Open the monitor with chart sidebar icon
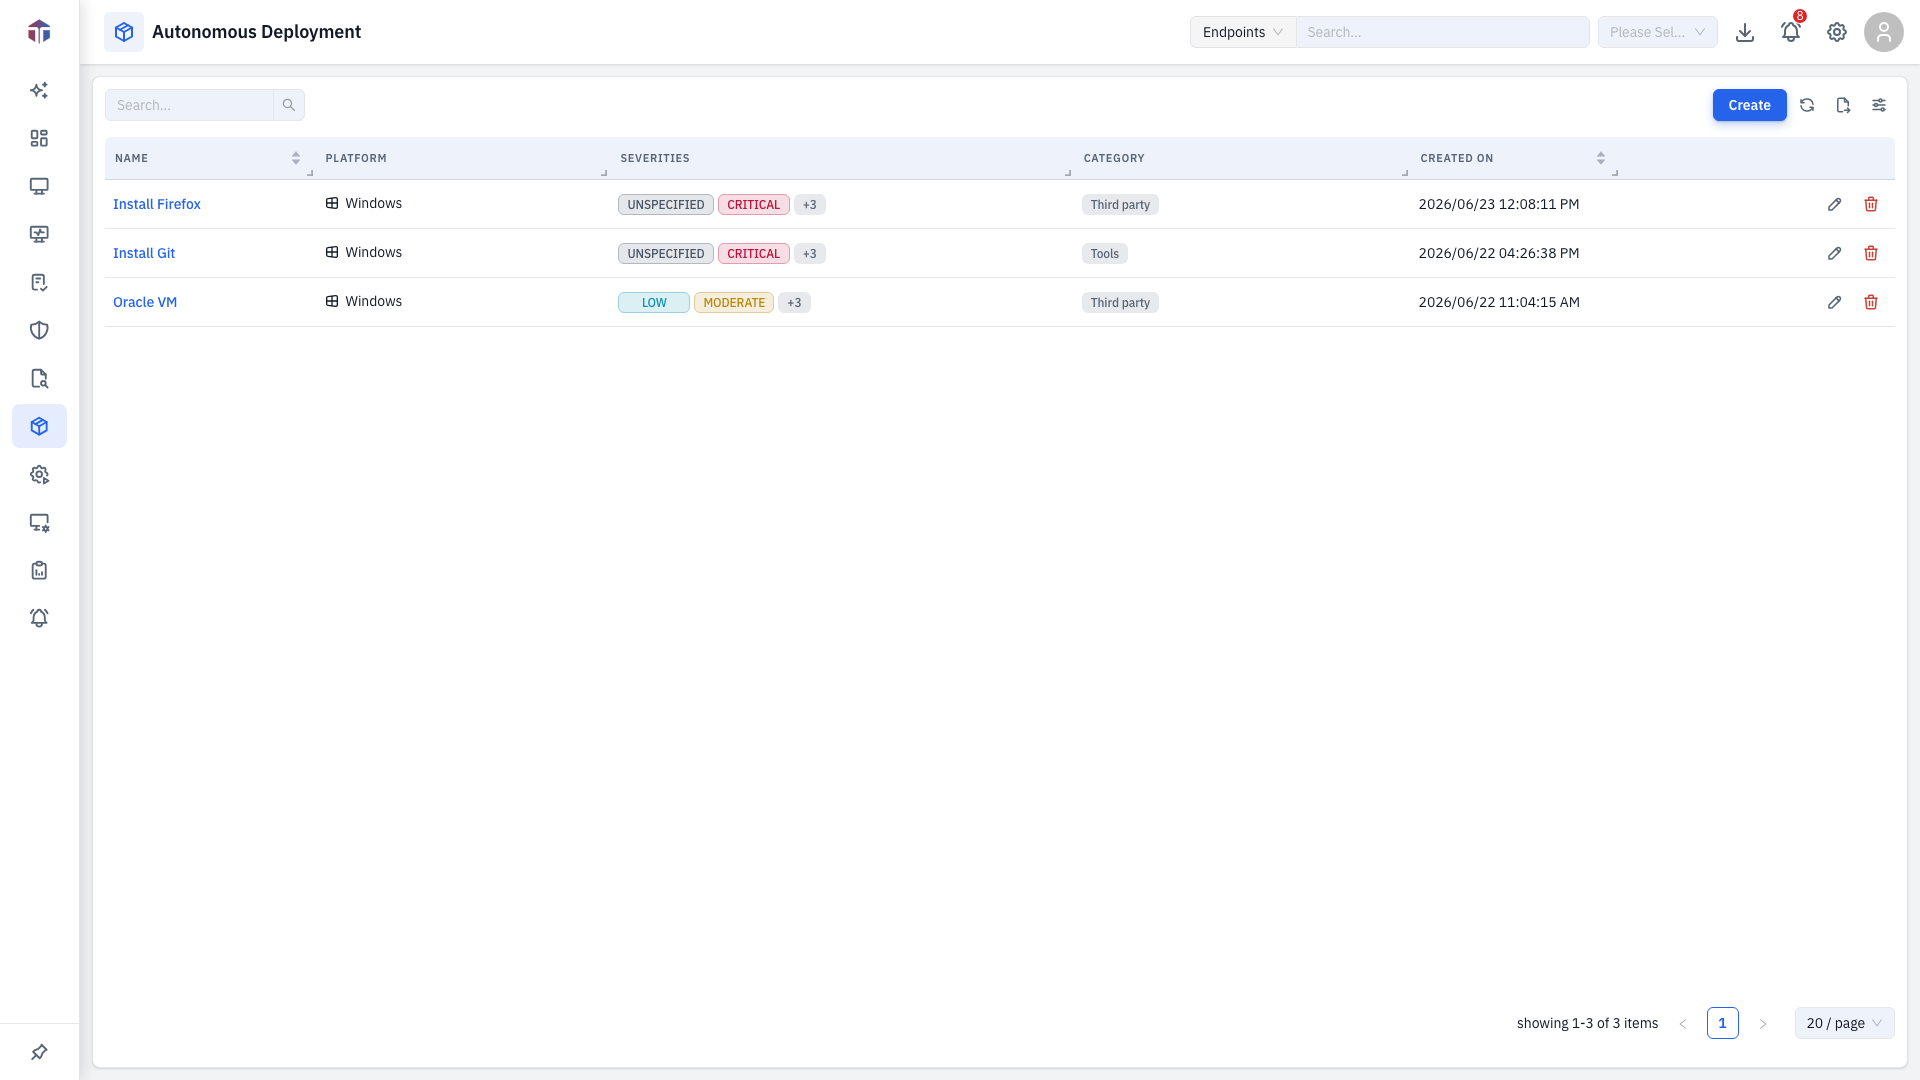1920x1080 pixels. [x=39, y=234]
